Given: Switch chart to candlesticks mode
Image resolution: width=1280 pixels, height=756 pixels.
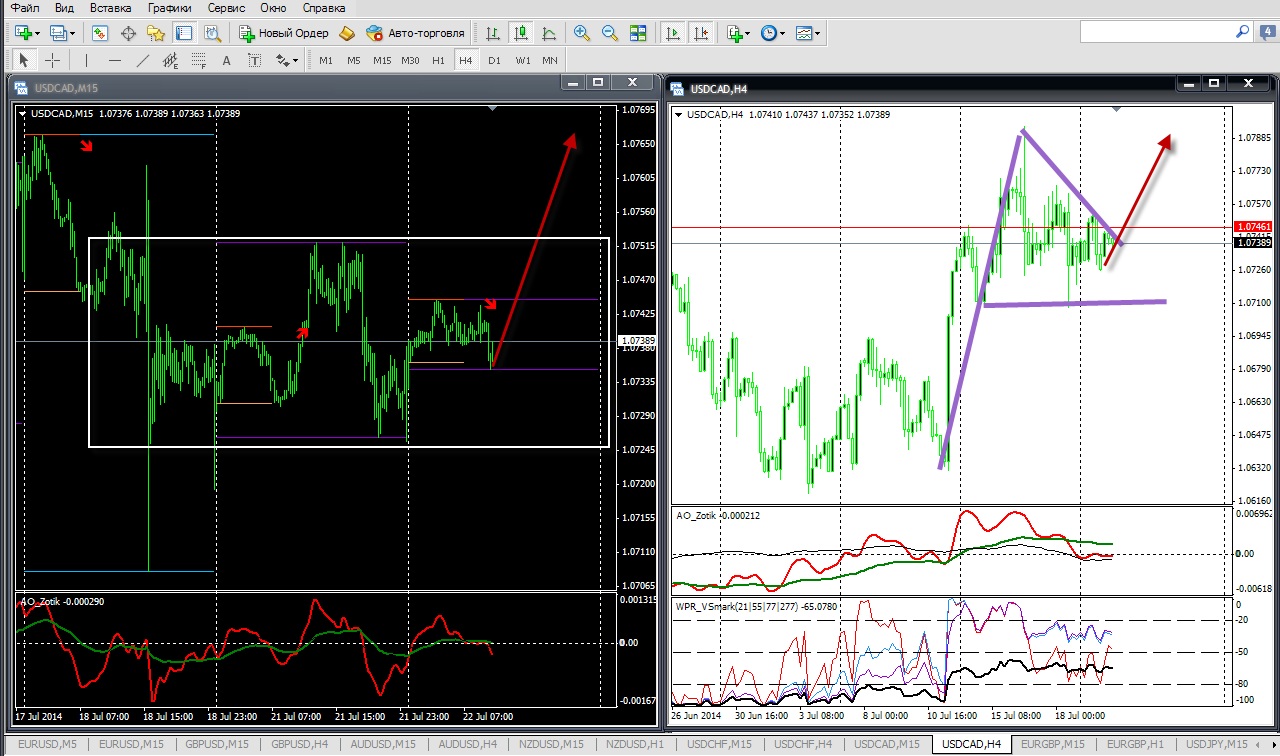Looking at the screenshot, I should [x=520, y=33].
